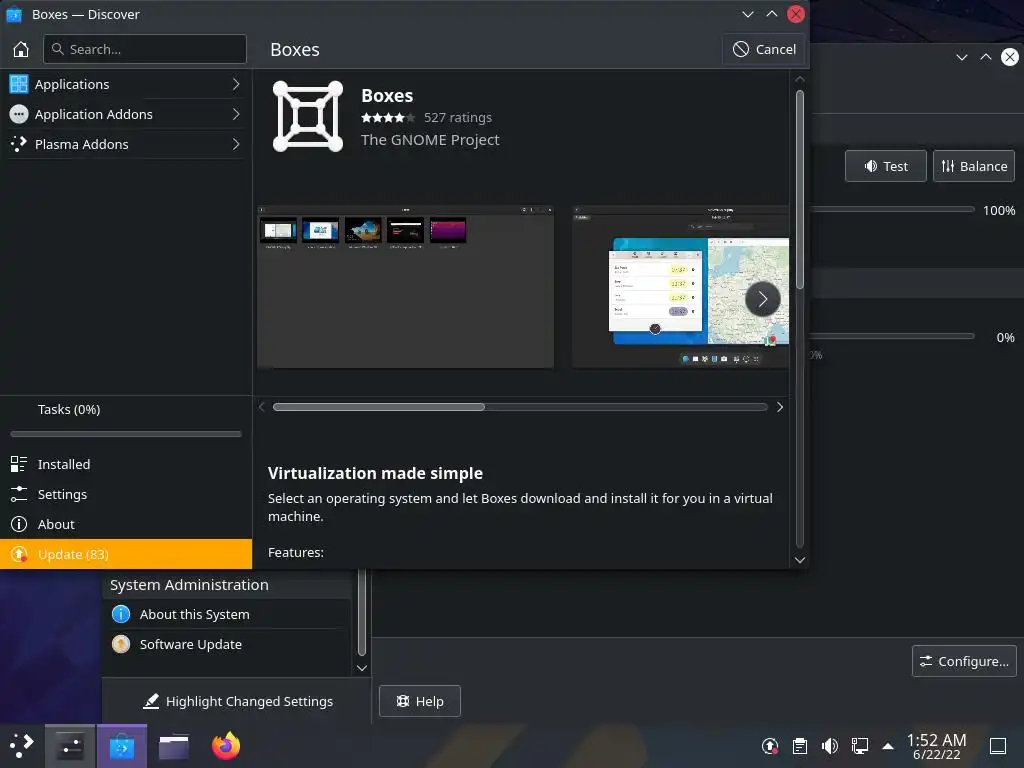Open the first Boxes screenshot thumbnail
The image size is (1024, 768).
pos(406,287)
